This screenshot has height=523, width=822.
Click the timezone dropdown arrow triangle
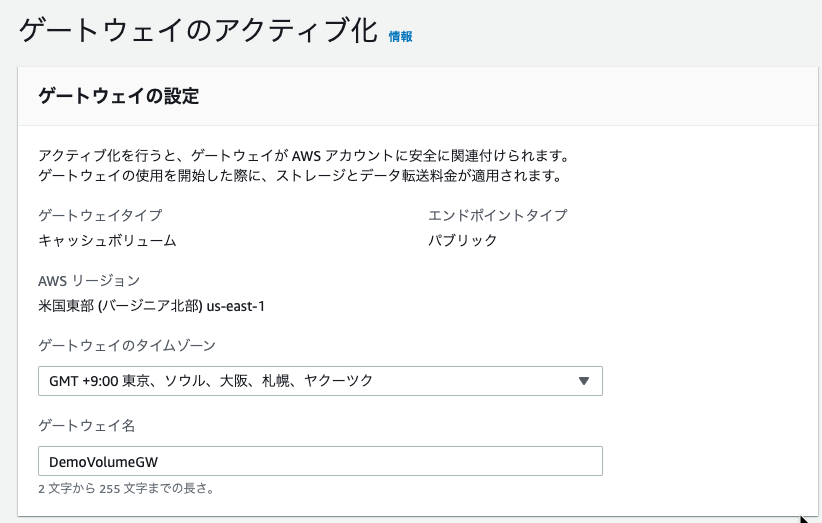tap(583, 381)
